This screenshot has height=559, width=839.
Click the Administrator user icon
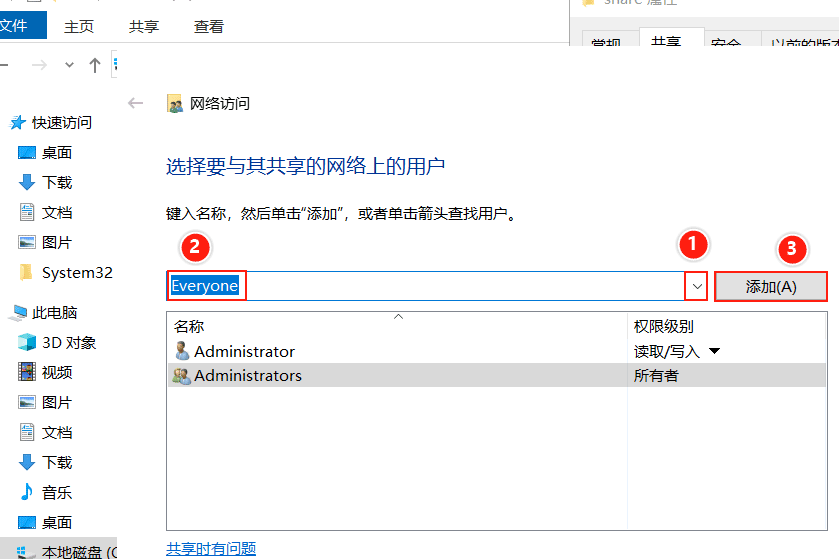(x=182, y=351)
